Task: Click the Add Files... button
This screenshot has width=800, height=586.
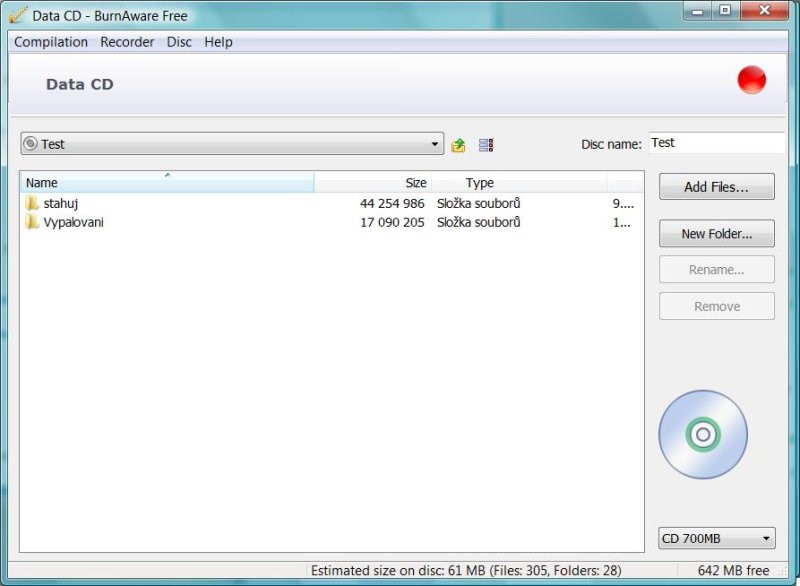Action: [717, 187]
